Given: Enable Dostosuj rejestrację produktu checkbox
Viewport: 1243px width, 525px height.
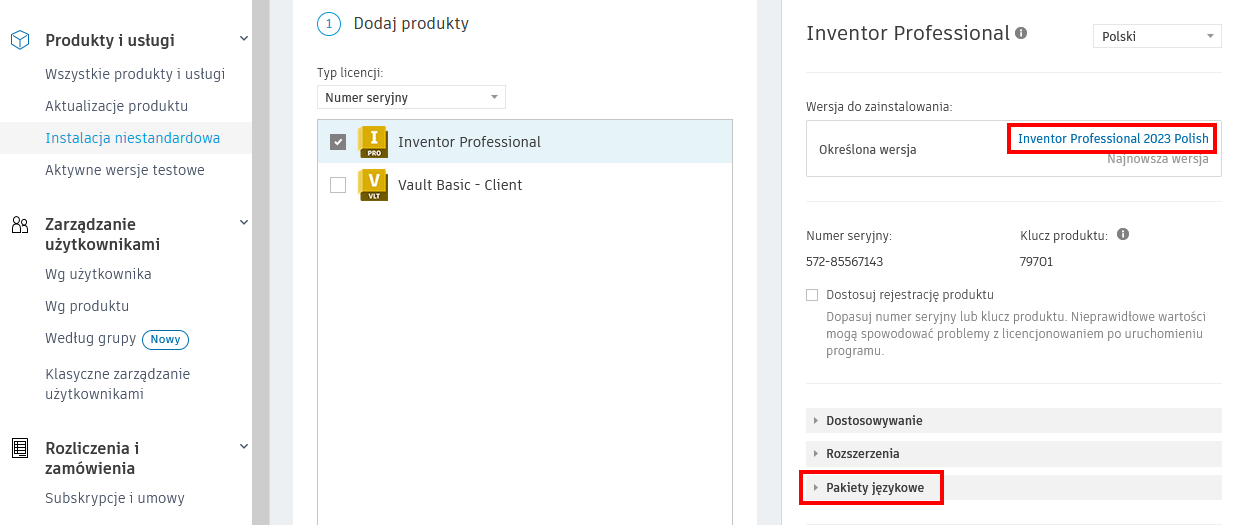Looking at the screenshot, I should pyautogui.click(x=813, y=295).
